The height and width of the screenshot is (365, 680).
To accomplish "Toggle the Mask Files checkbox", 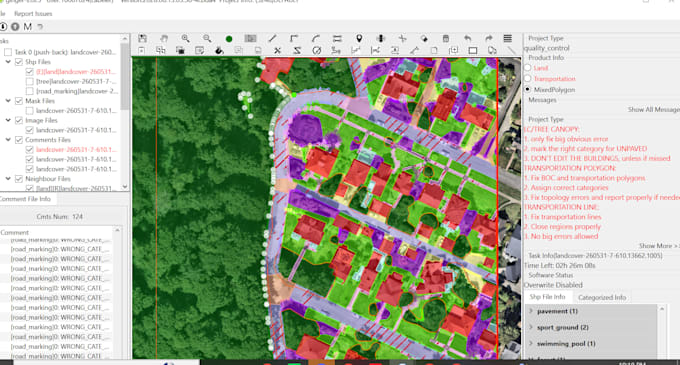I will 19,101.
